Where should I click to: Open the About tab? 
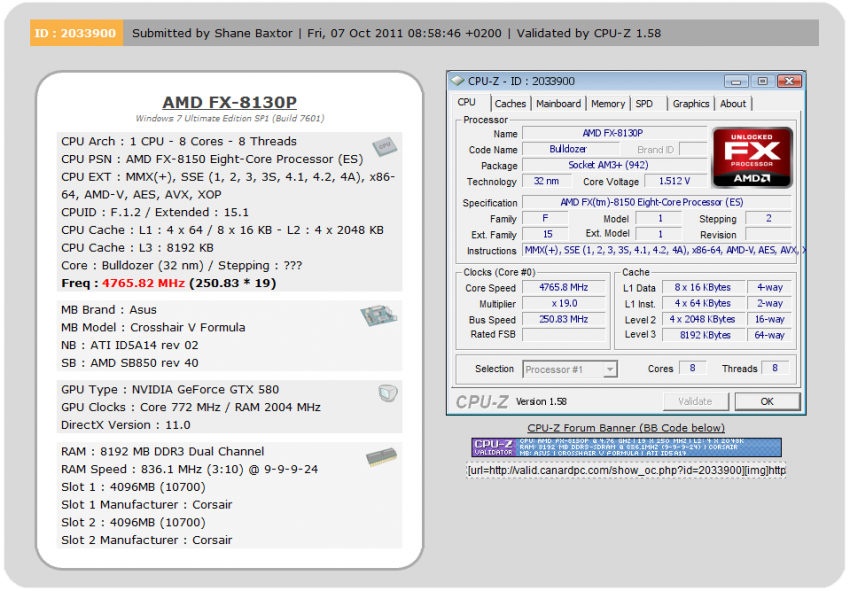(733, 103)
